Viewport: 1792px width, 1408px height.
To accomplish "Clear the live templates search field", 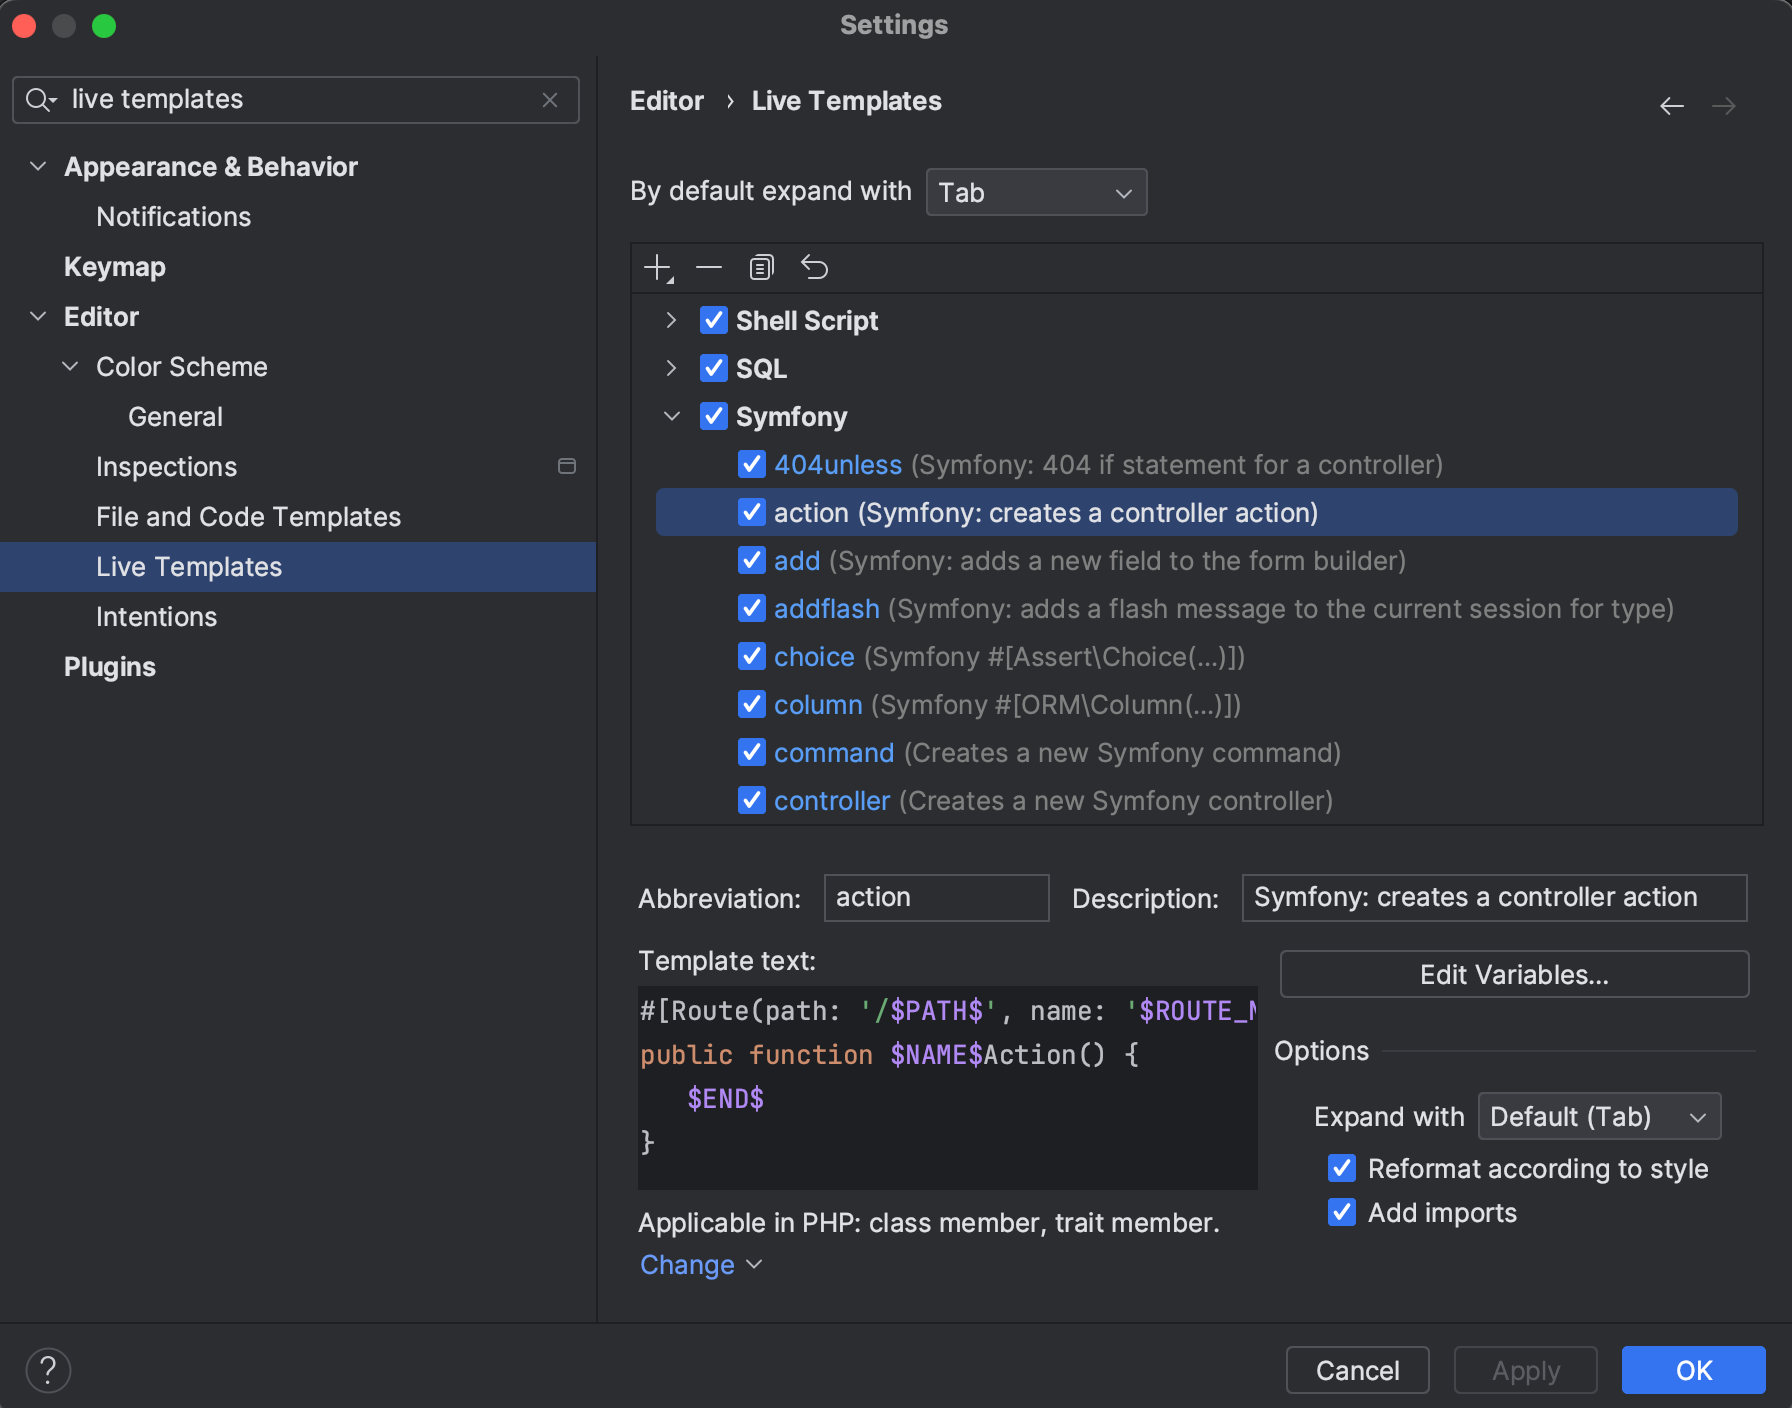I will coord(549,100).
